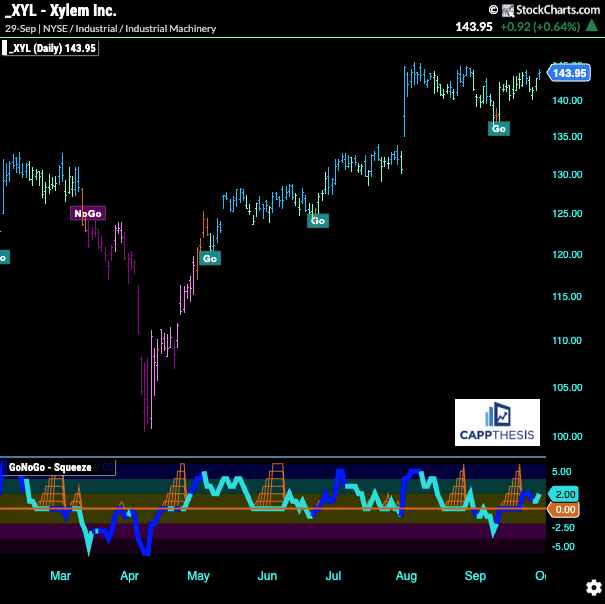Select the Go marker near late June

click(318, 220)
